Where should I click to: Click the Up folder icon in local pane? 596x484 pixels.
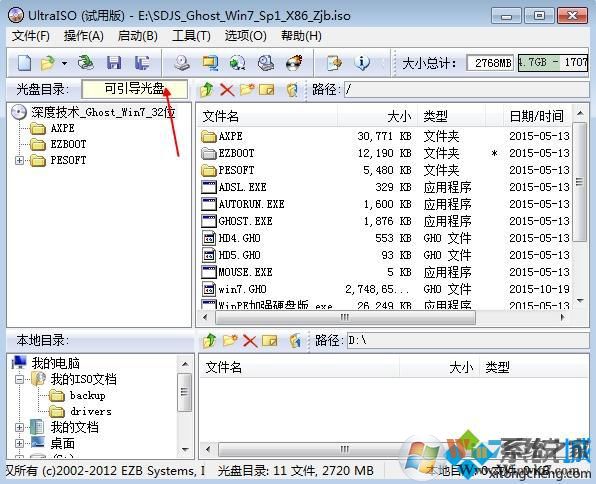pos(209,341)
